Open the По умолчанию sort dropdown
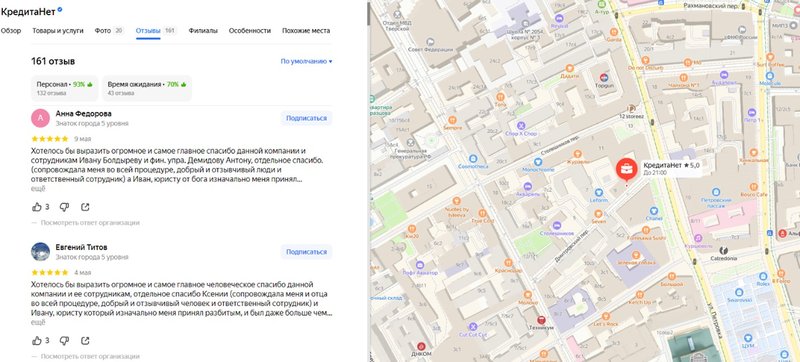800x362 pixels. [x=306, y=61]
